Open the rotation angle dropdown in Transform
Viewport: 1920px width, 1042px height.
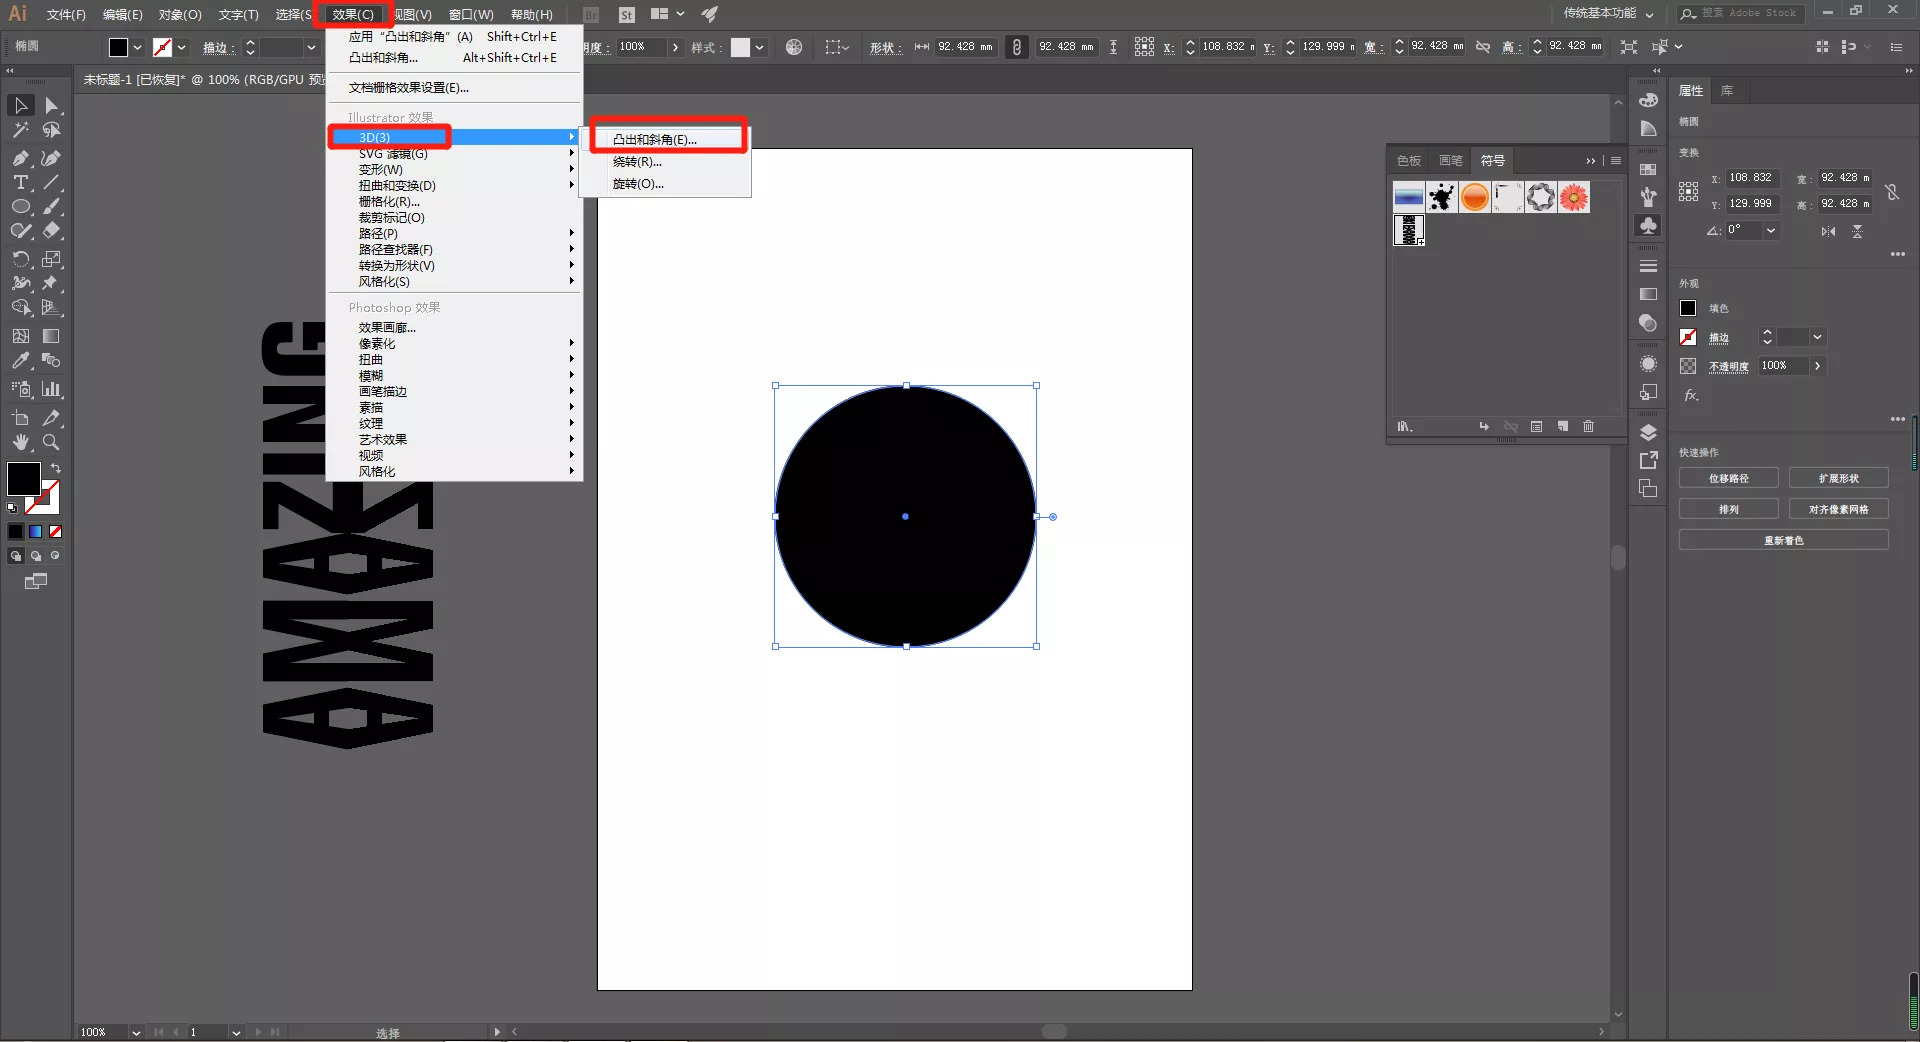click(1772, 231)
